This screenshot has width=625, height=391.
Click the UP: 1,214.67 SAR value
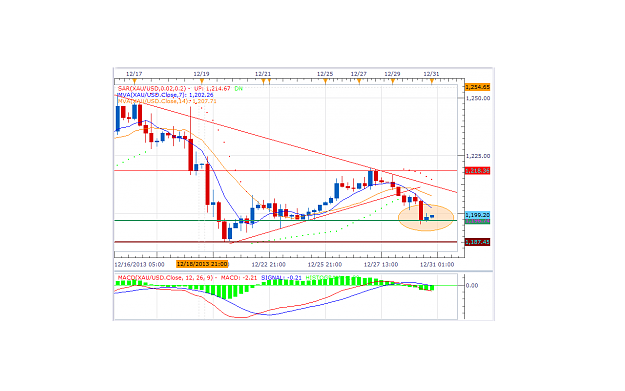212,88
